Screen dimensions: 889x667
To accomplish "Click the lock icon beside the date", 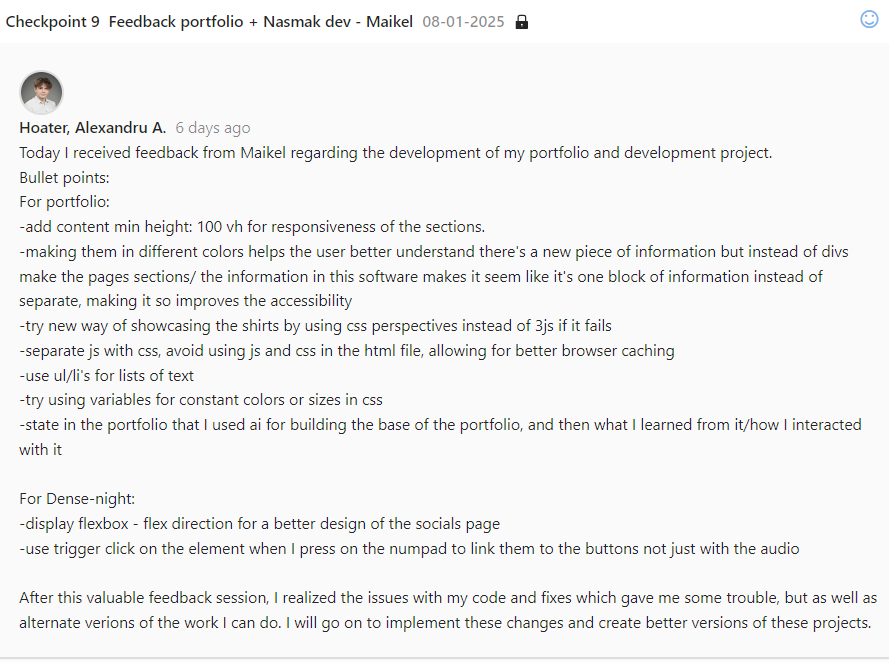I will [521, 22].
